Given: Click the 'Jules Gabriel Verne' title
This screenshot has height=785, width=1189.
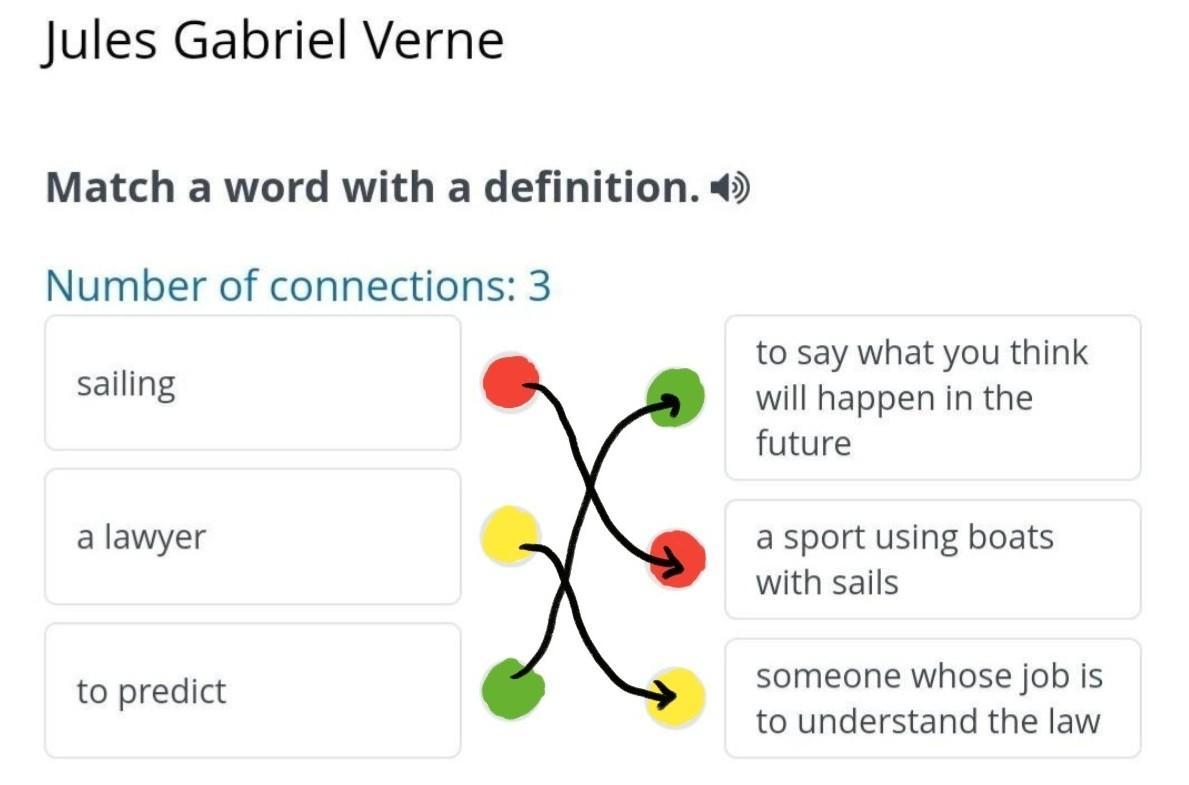Looking at the screenshot, I should click(x=273, y=42).
